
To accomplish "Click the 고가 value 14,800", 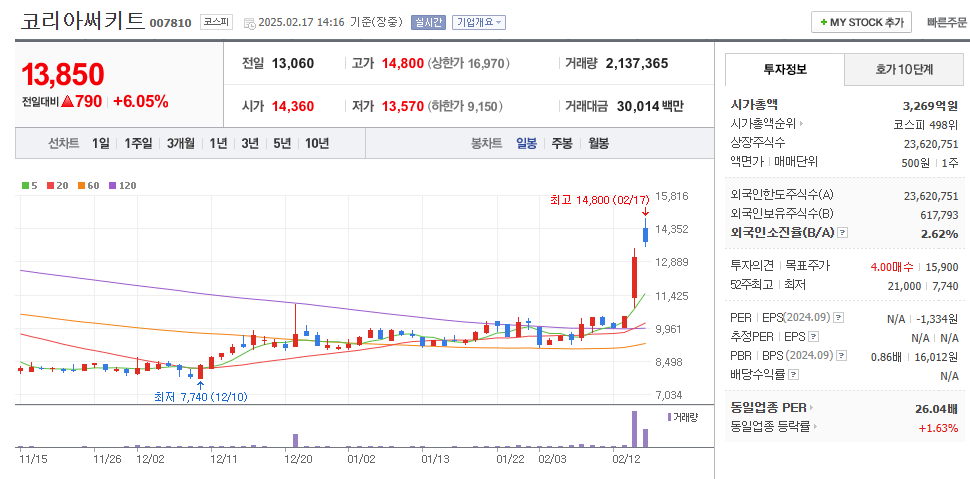I will point(403,63).
